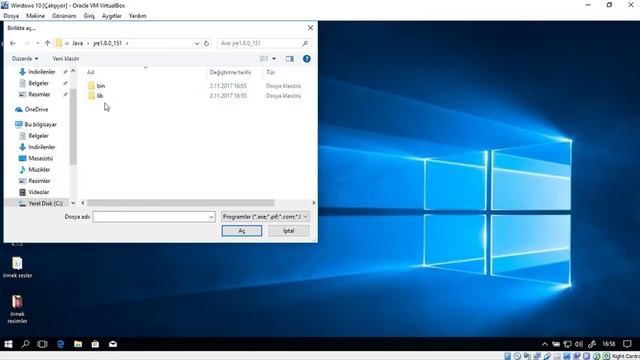Go up one folder level arrow

[x=47, y=43]
